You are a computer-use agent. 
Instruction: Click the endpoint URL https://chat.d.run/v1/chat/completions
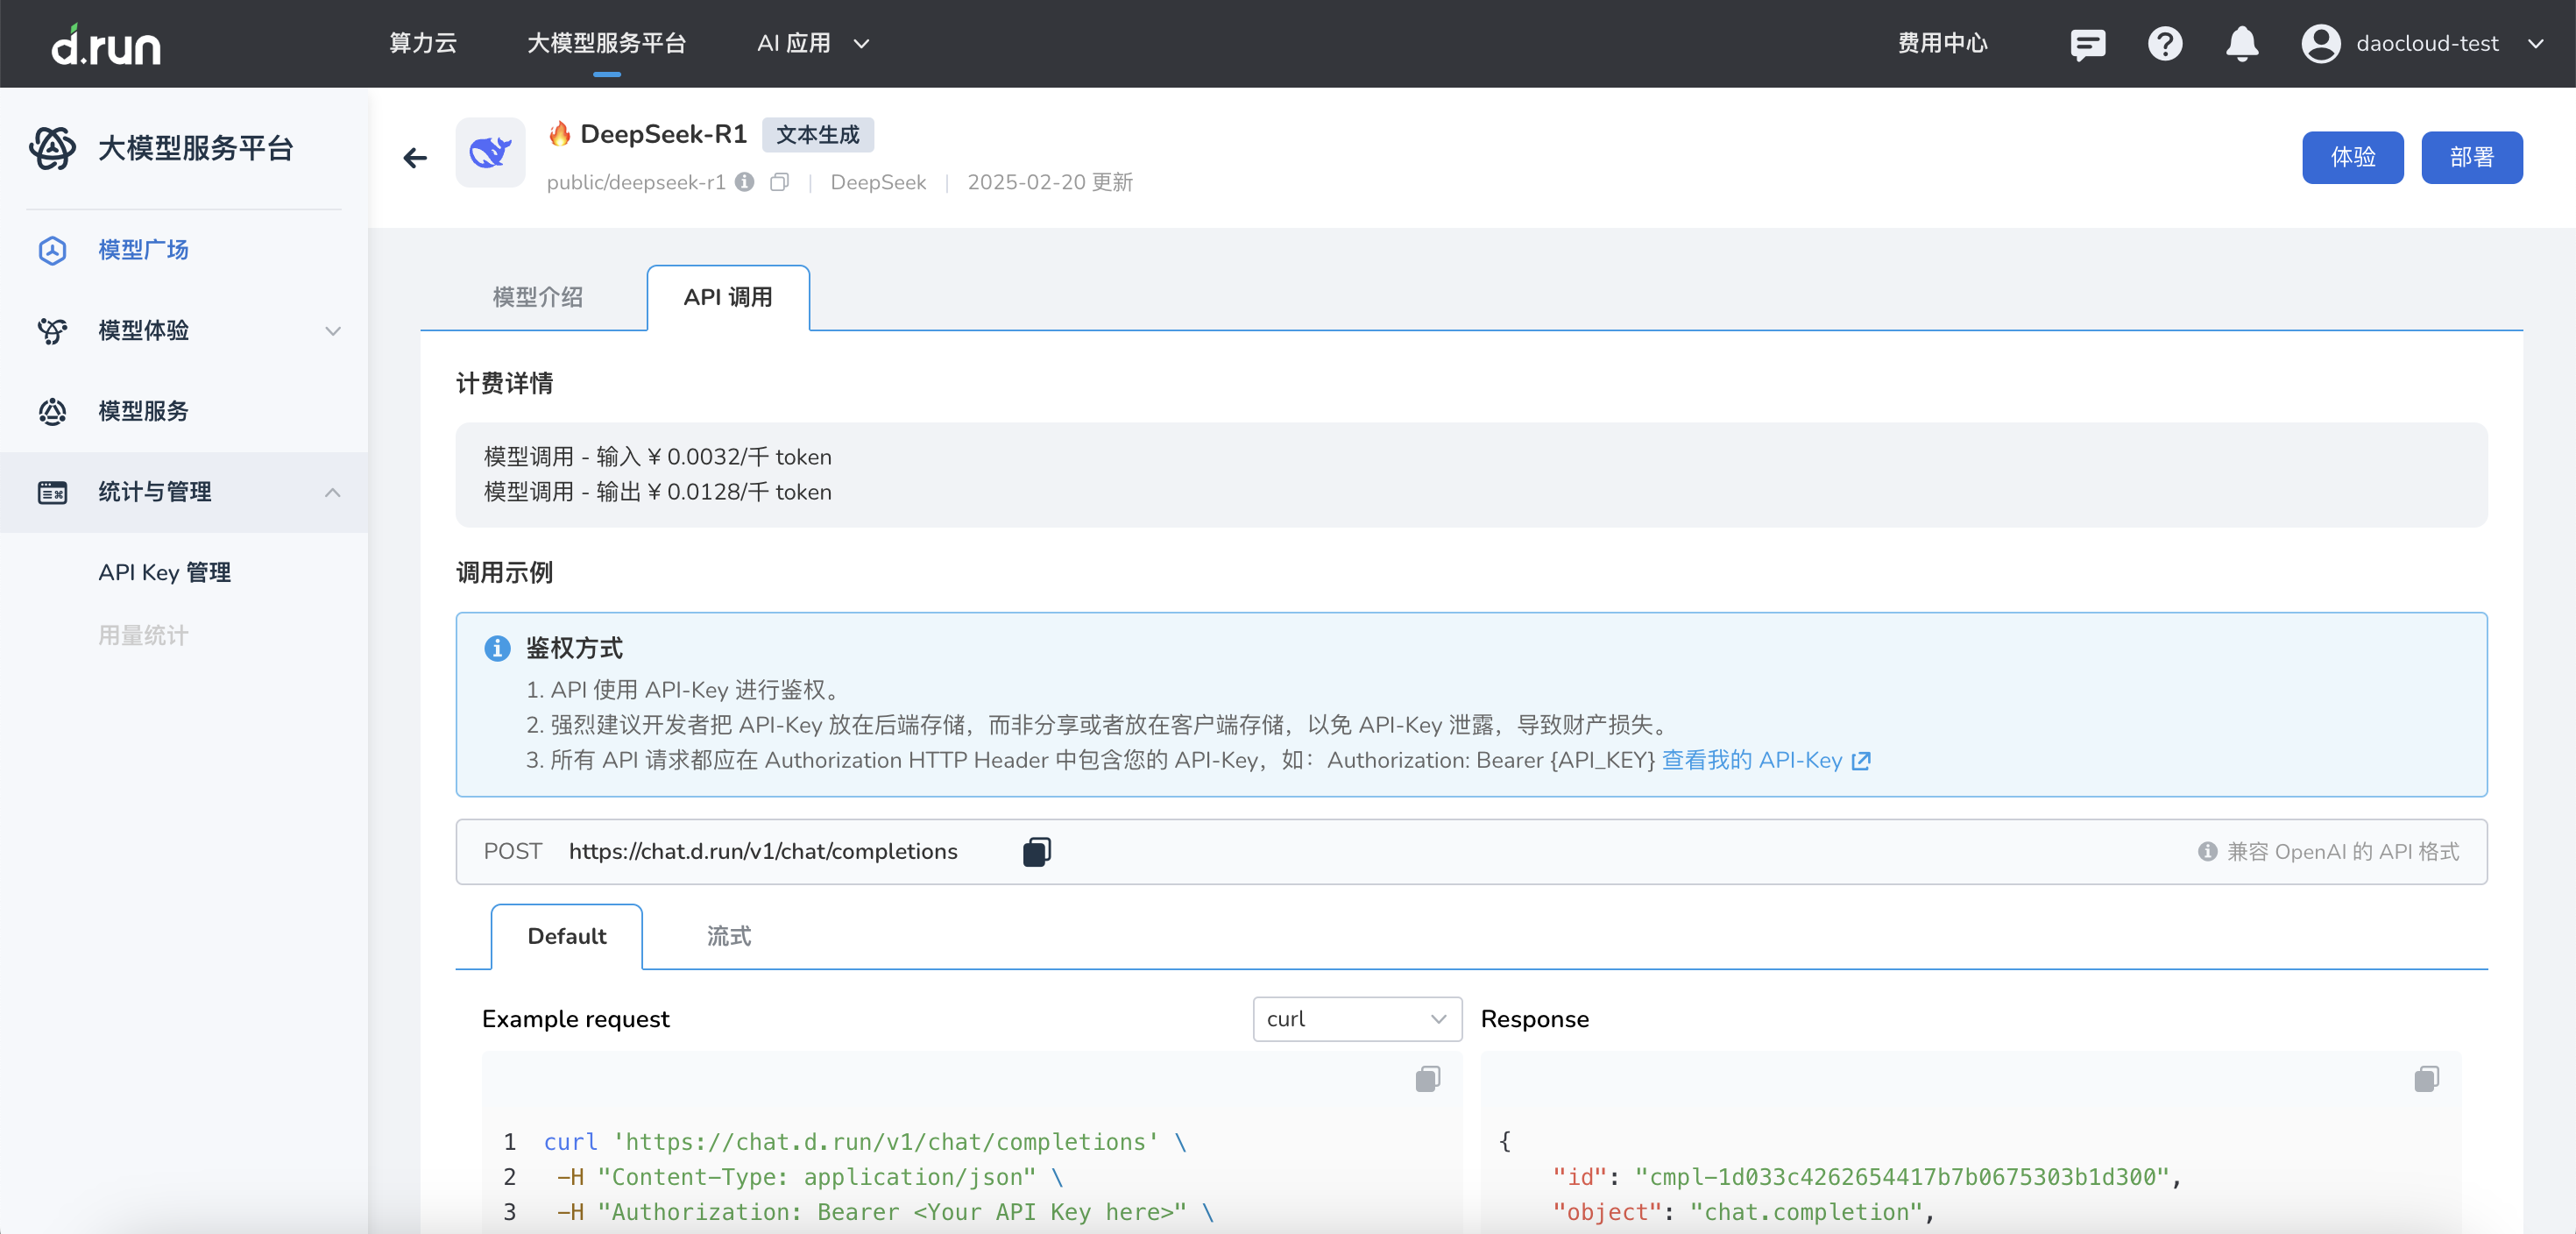763,852
